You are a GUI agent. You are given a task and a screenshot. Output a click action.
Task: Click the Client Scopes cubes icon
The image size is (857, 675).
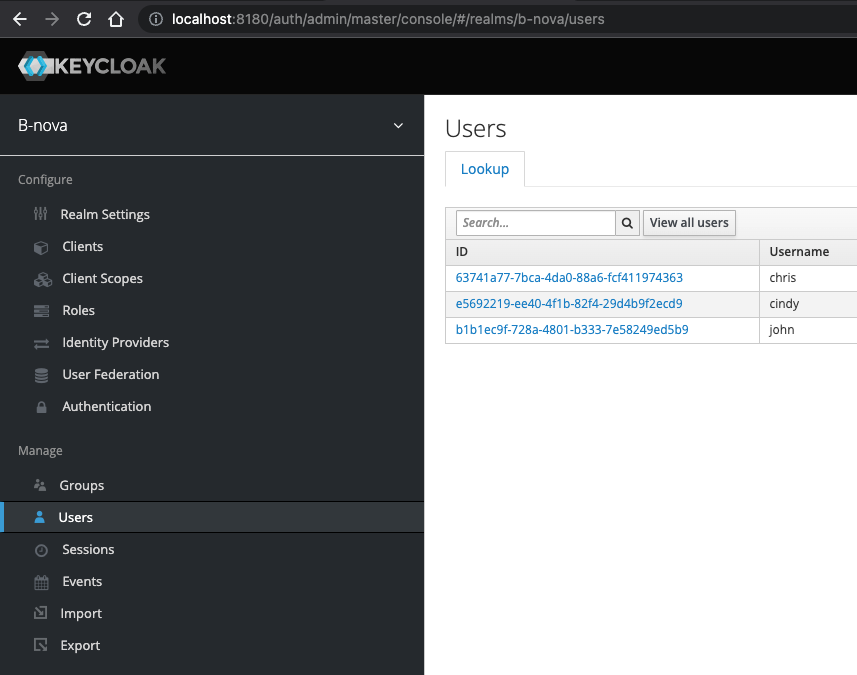(42, 279)
